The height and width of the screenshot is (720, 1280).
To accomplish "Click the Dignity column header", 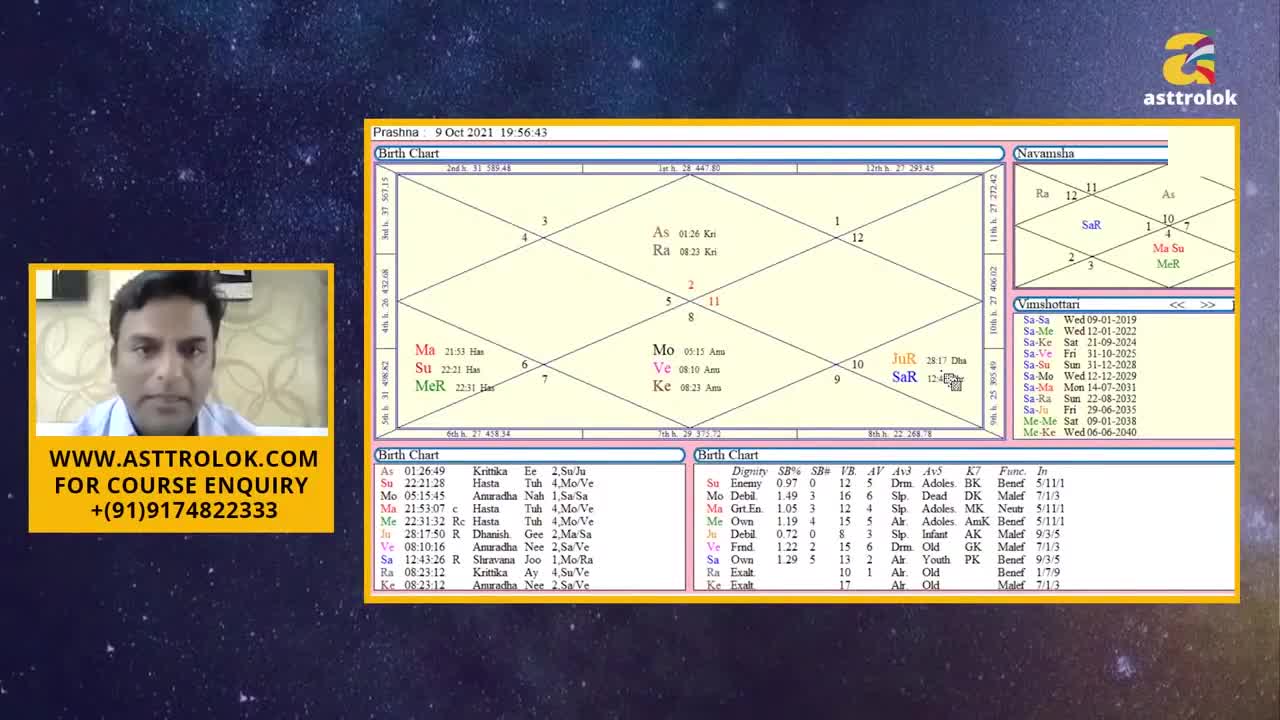I will tap(749, 471).
